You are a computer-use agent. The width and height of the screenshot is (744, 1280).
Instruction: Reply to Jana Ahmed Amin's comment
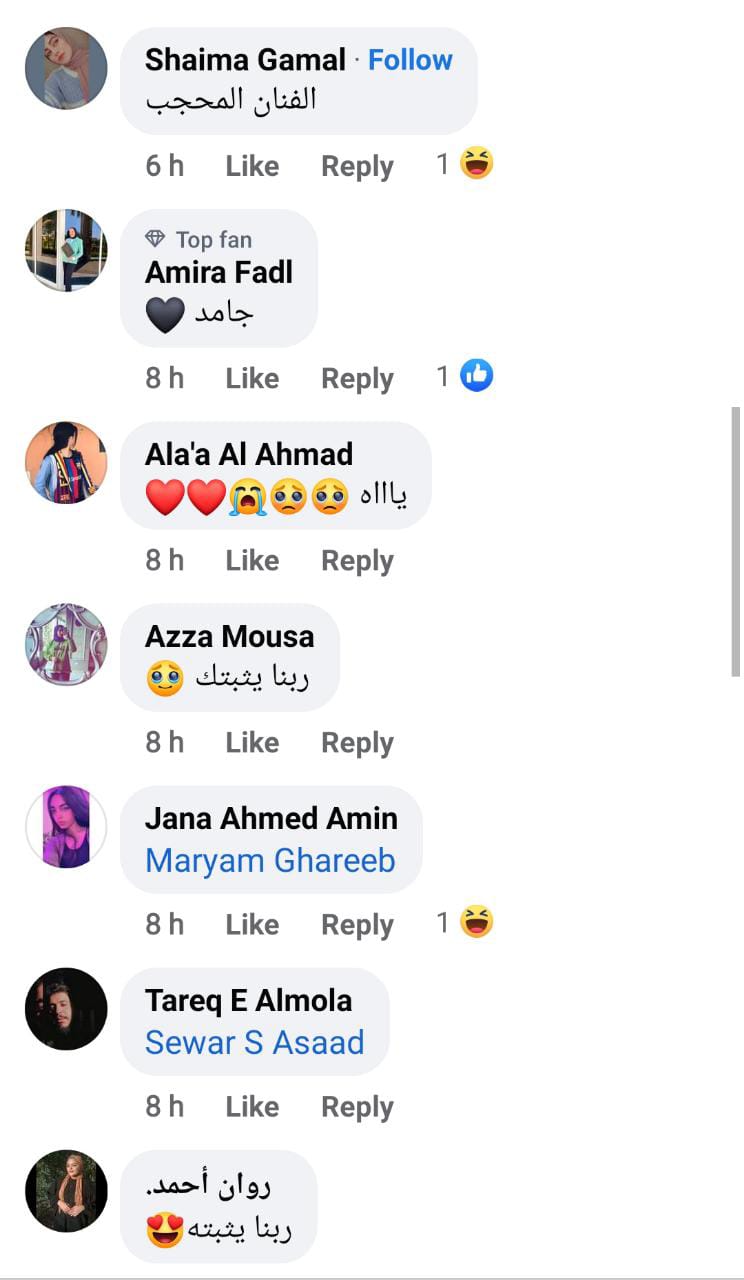(x=357, y=925)
